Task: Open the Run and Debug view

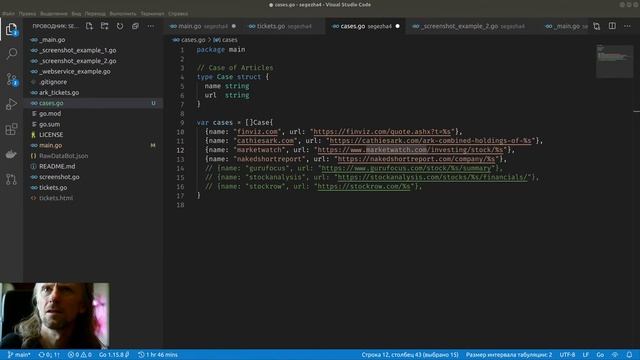Action: pos(11,104)
